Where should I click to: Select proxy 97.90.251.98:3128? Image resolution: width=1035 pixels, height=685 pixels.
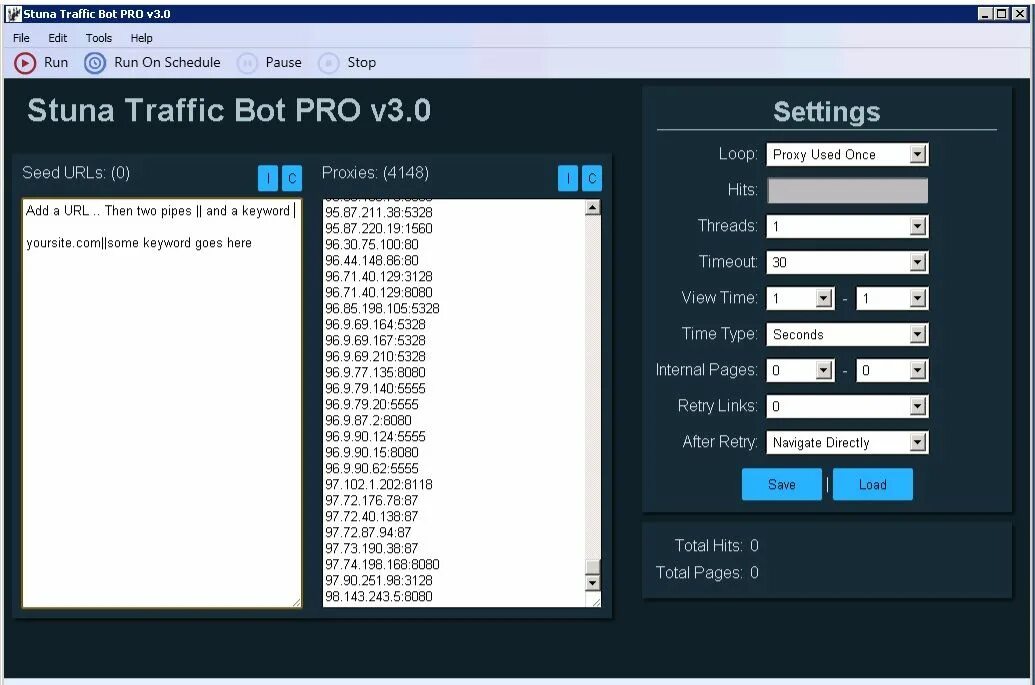379,581
